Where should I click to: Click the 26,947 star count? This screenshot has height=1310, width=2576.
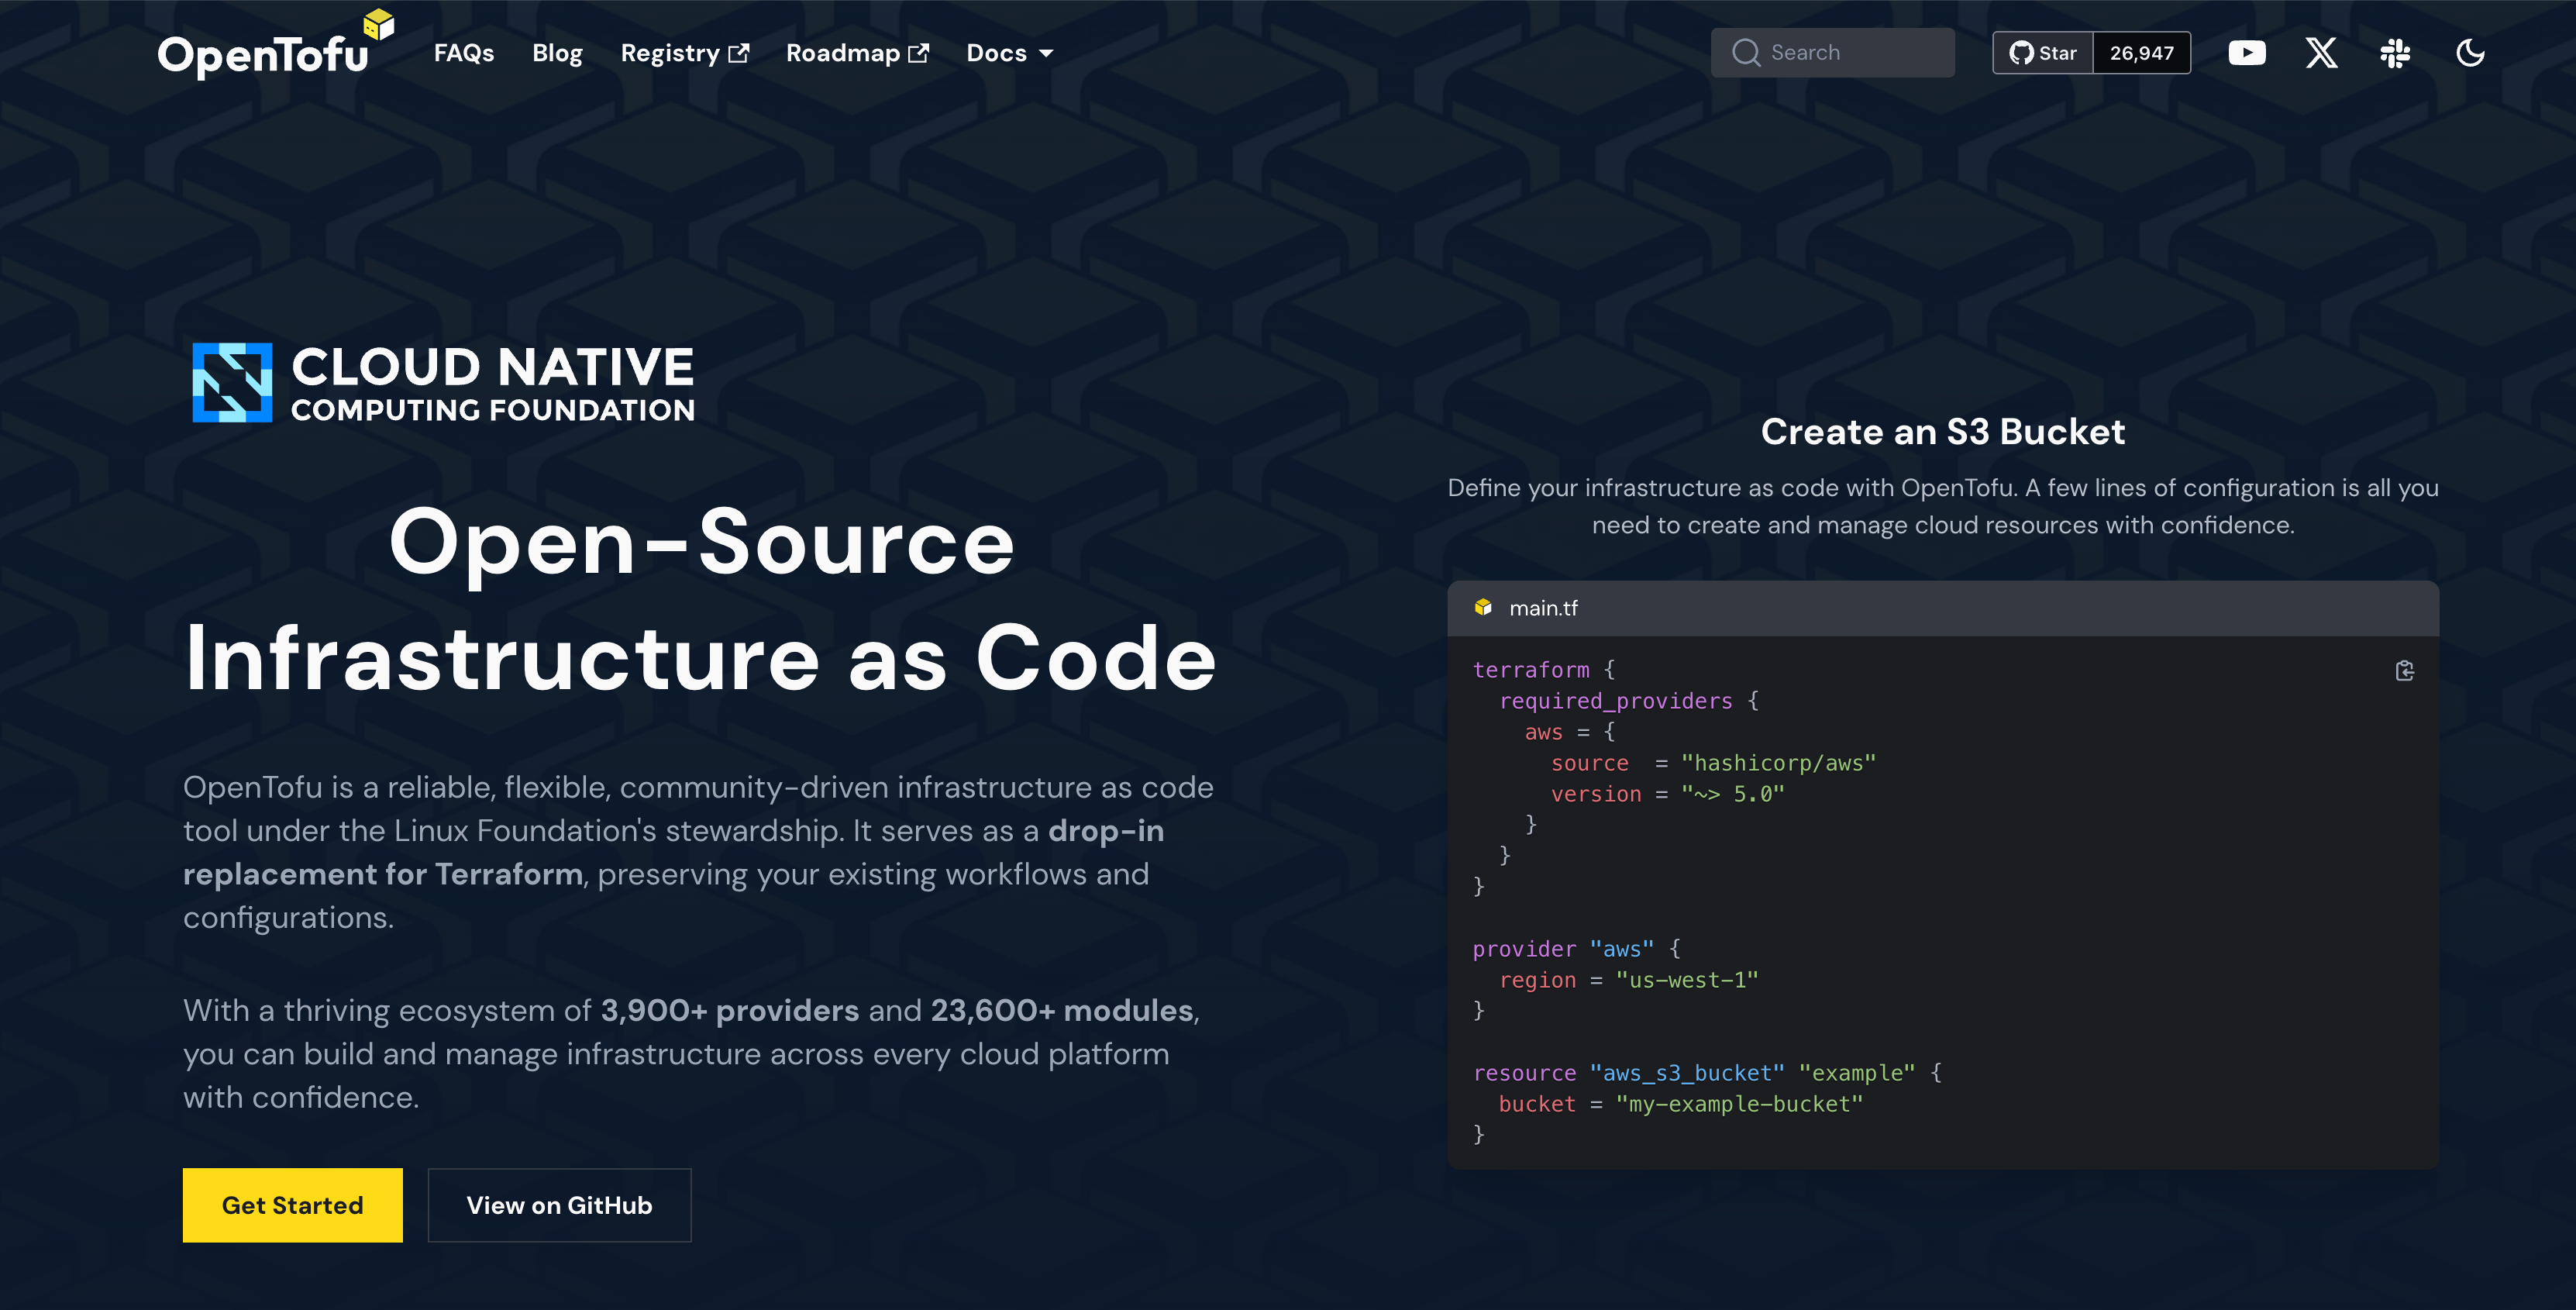point(2141,53)
